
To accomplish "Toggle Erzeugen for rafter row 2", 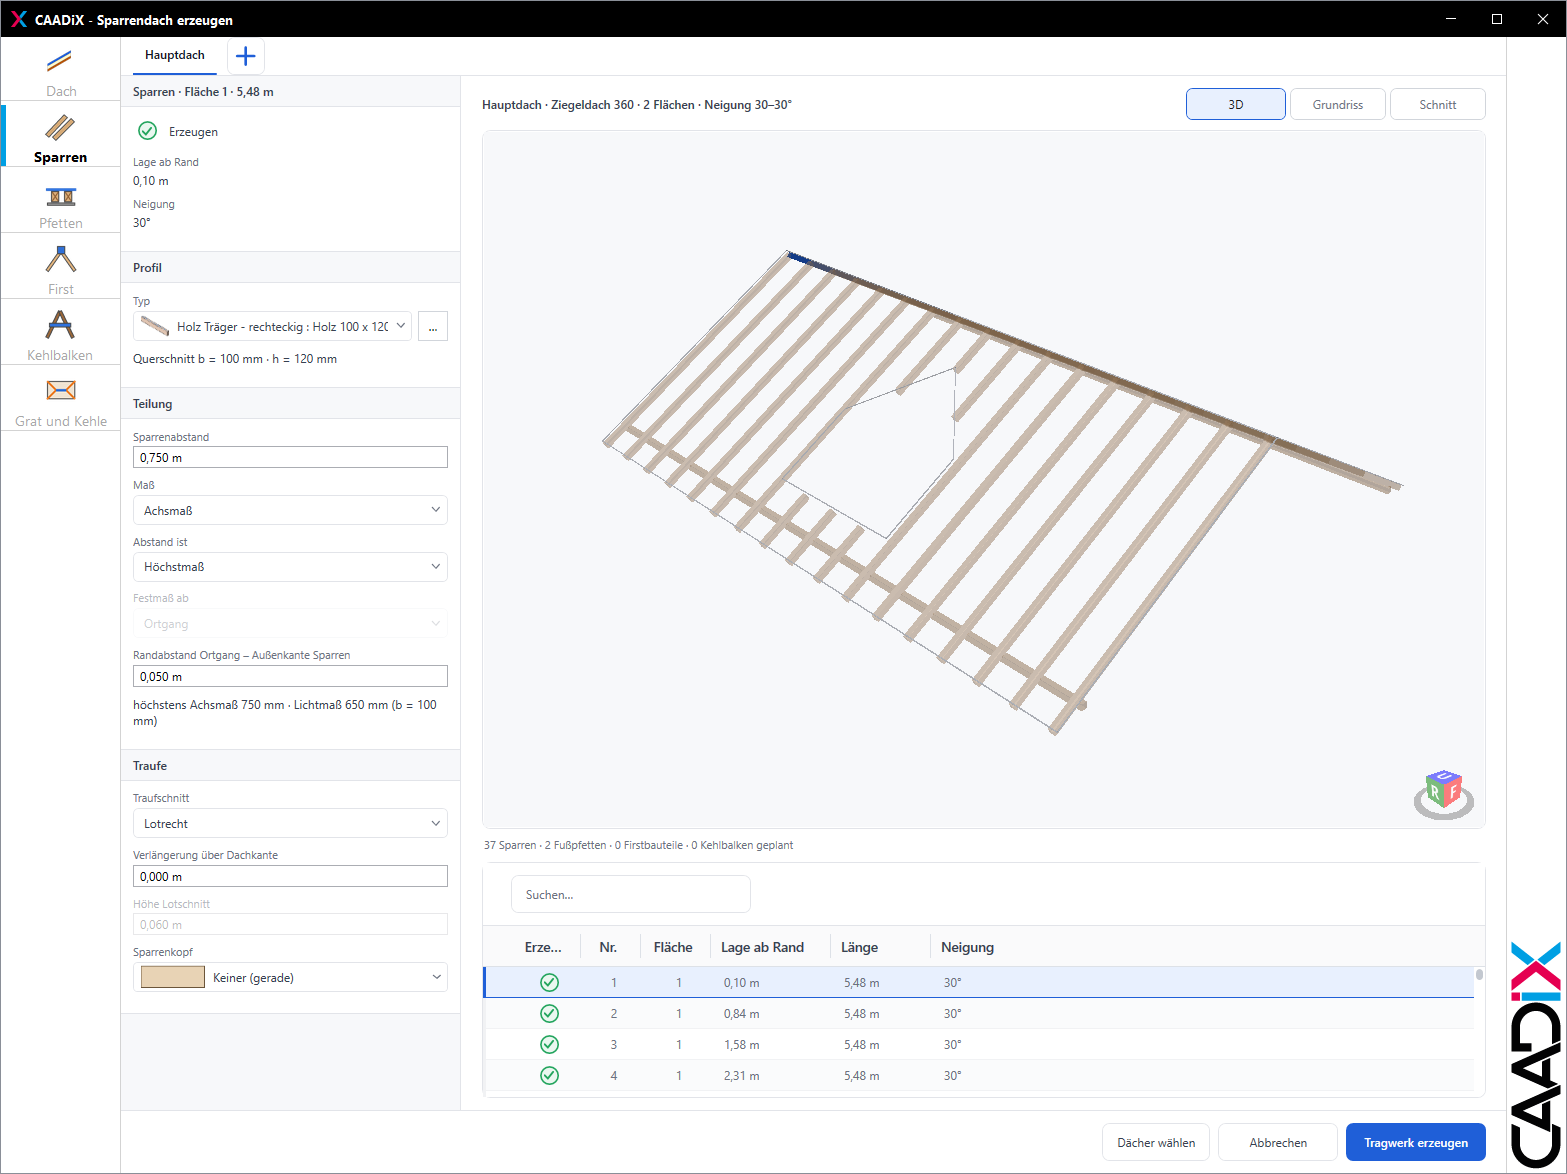I will coord(549,1013).
